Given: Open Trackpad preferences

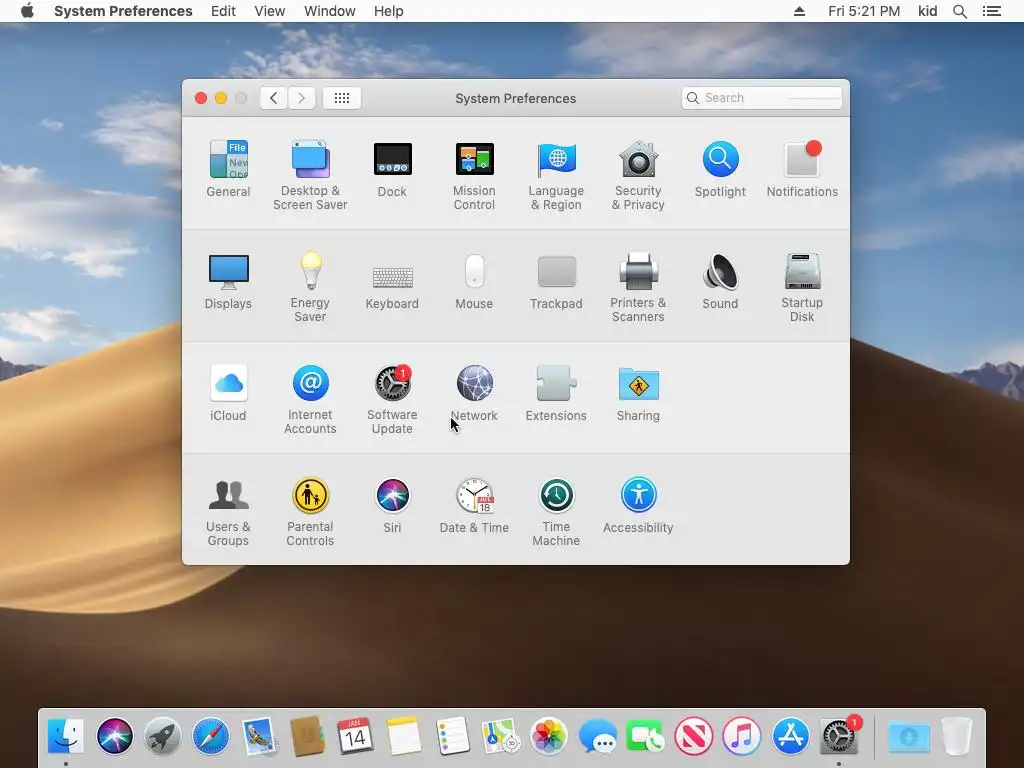Looking at the screenshot, I should [556, 281].
